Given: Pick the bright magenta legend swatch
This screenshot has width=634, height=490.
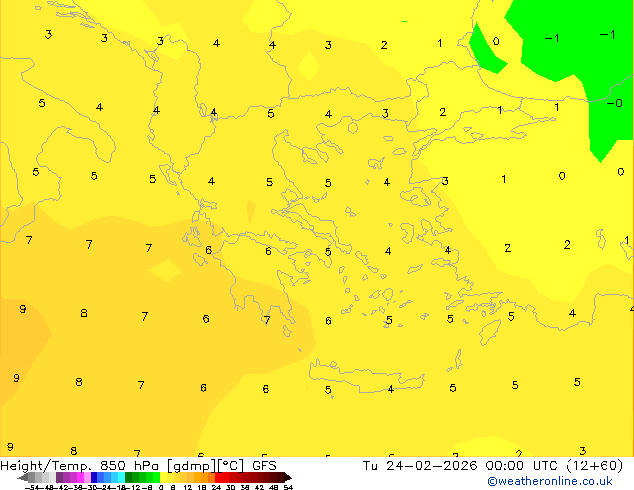Looking at the screenshot, I should (x=80, y=477).
